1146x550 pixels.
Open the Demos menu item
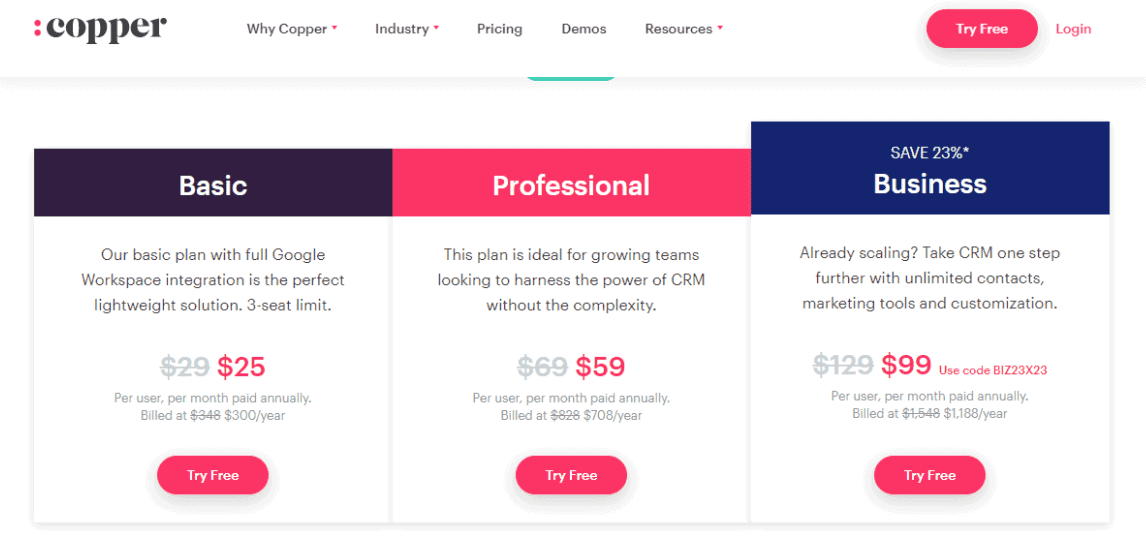(x=583, y=29)
